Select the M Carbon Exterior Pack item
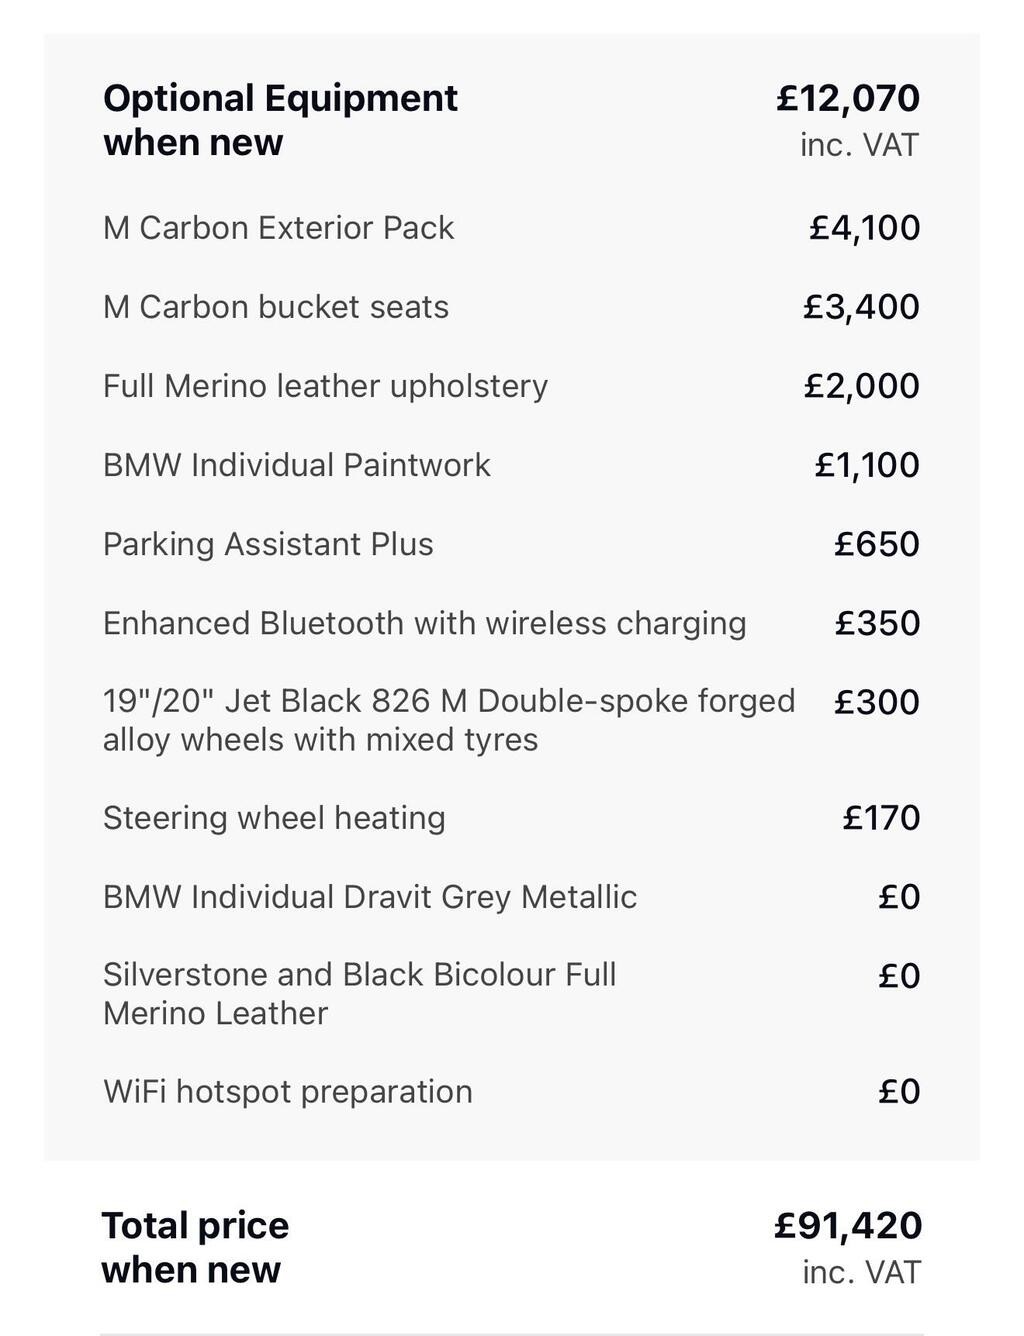Screen dimensions: 1024x1336 [278, 228]
